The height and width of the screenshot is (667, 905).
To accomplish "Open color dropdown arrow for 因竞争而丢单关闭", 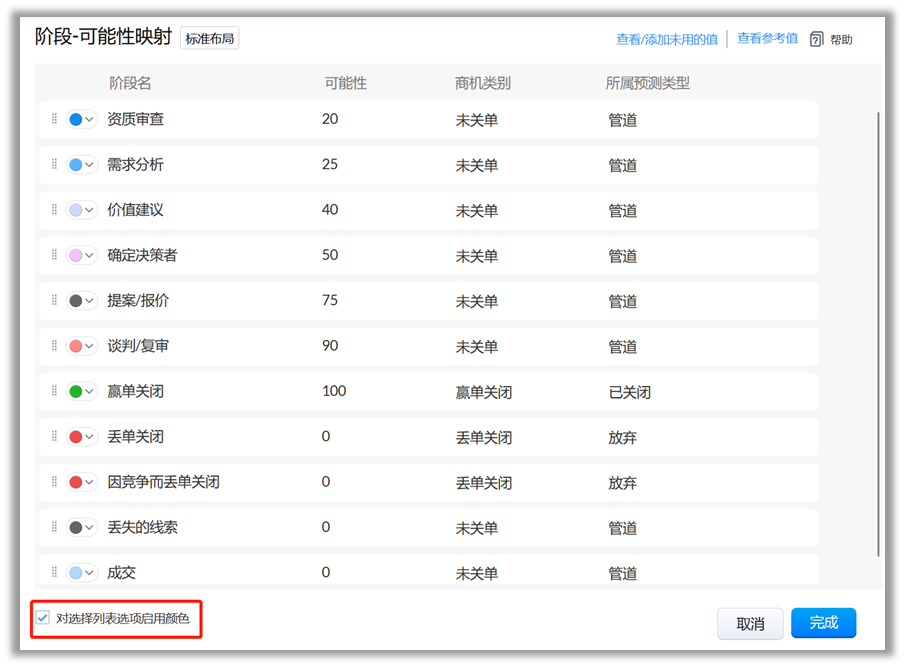I will click(x=90, y=482).
